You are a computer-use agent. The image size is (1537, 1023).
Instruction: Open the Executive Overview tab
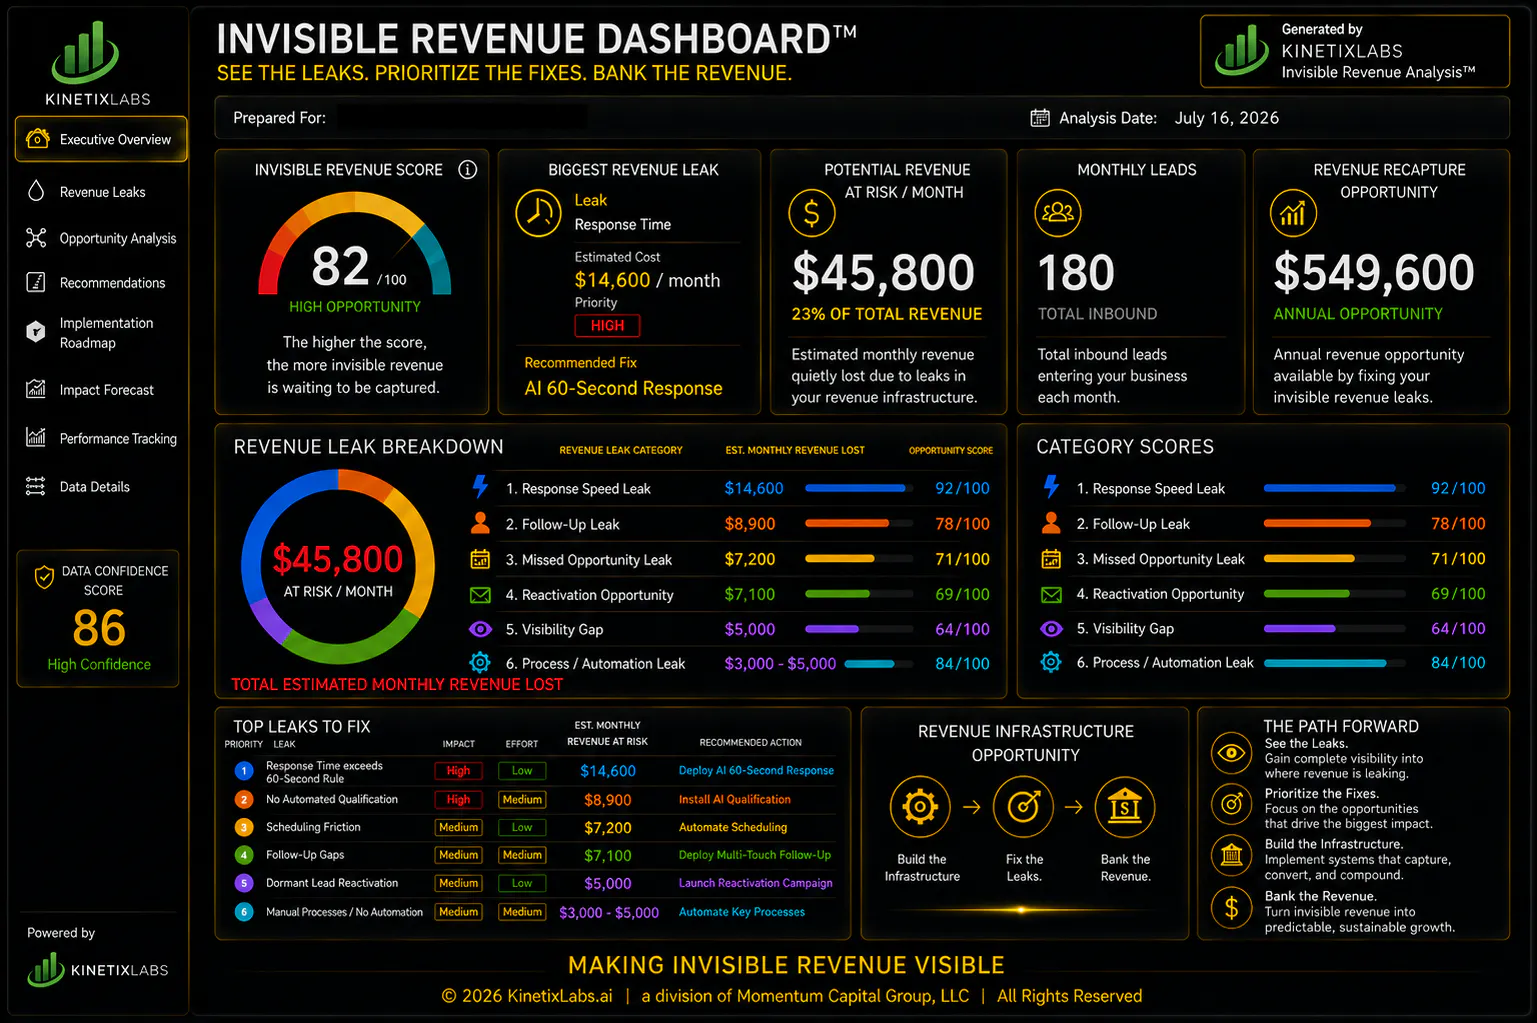[x=101, y=139]
